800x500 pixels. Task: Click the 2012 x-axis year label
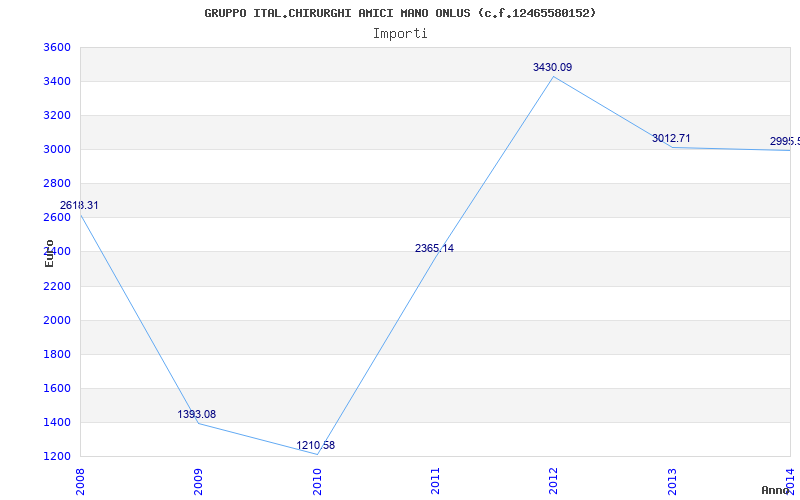click(554, 481)
